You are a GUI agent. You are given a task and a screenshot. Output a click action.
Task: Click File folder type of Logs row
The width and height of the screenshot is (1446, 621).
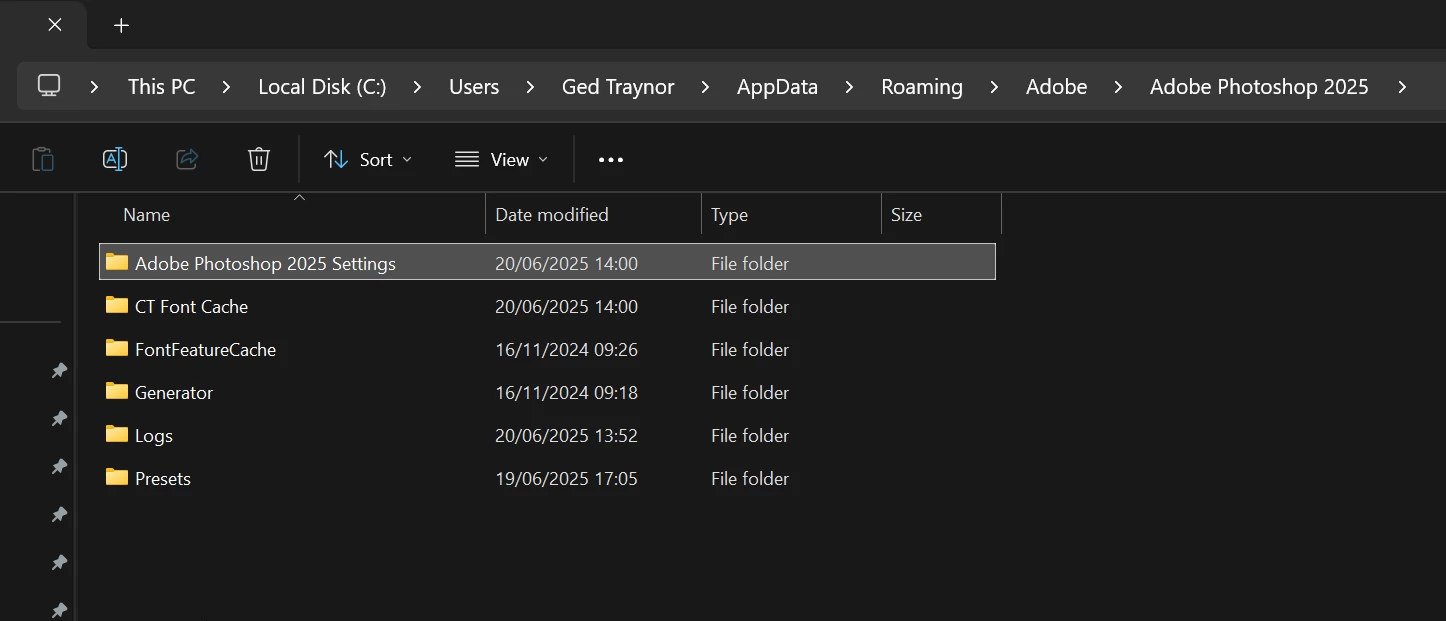tap(750, 436)
